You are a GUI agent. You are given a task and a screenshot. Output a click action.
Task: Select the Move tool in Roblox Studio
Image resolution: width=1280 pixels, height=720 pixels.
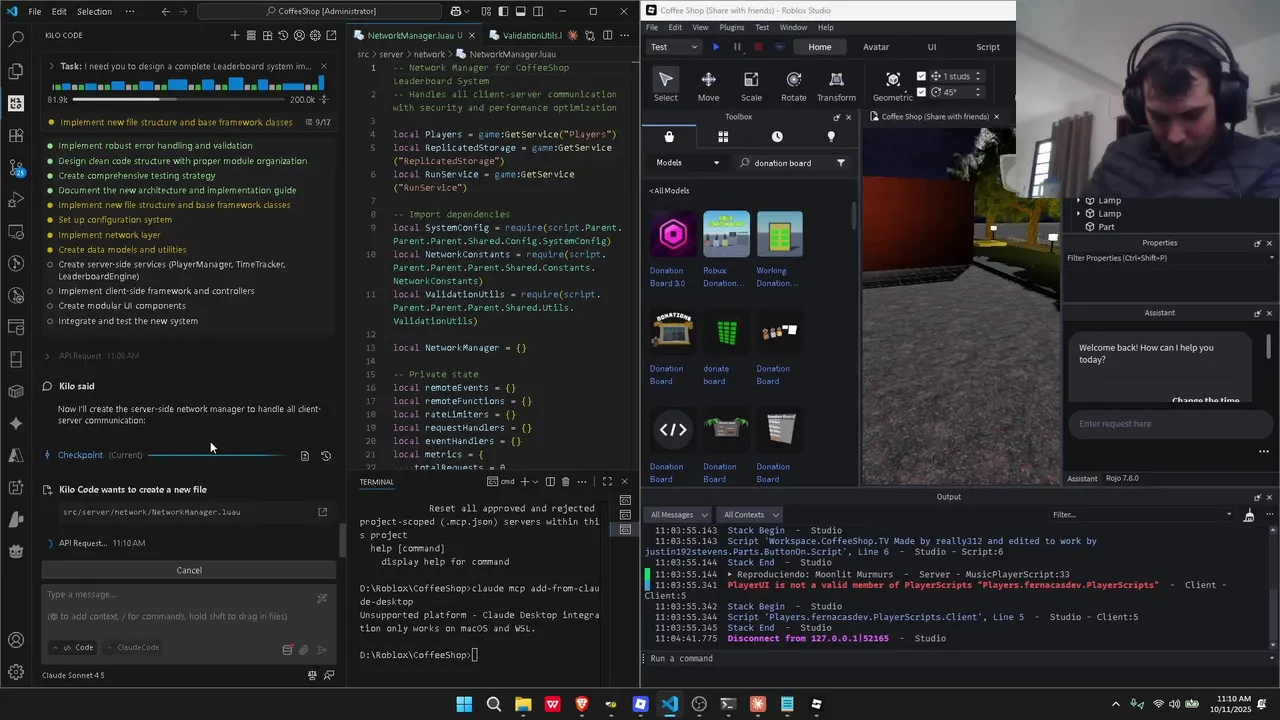point(708,86)
